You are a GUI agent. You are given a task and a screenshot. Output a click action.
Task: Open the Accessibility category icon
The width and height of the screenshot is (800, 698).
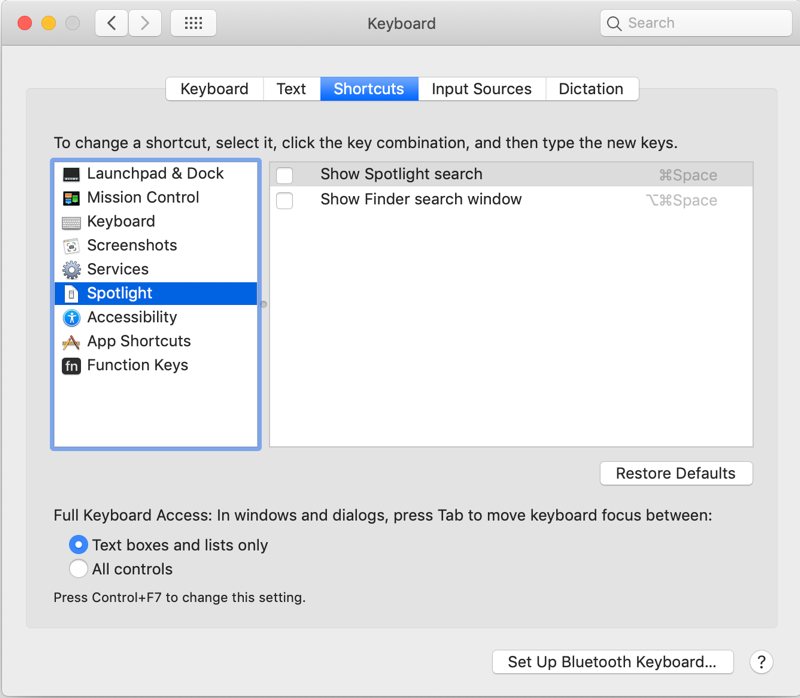[x=70, y=317]
